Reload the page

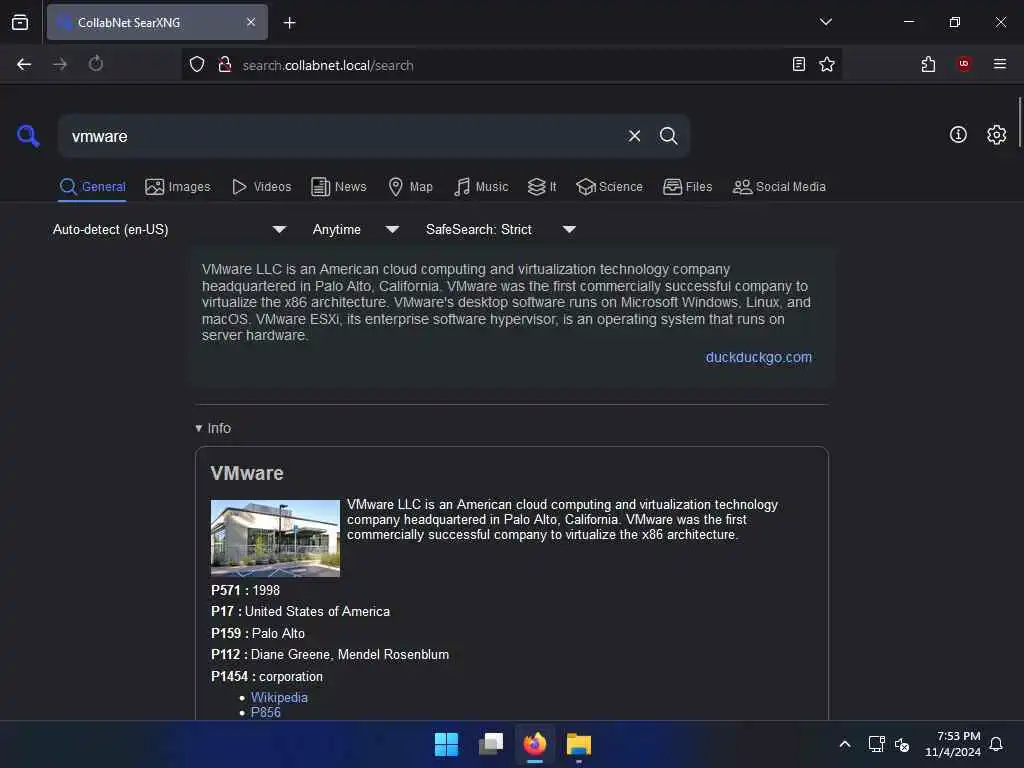(x=95, y=64)
